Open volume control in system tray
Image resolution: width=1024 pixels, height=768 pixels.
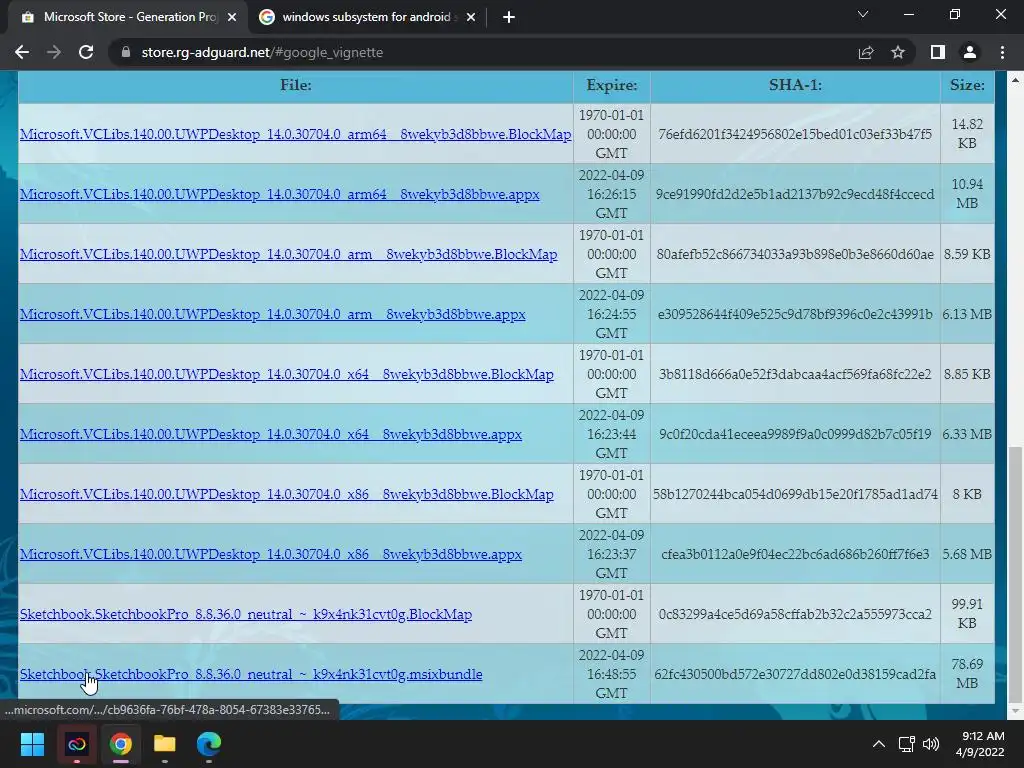point(931,744)
